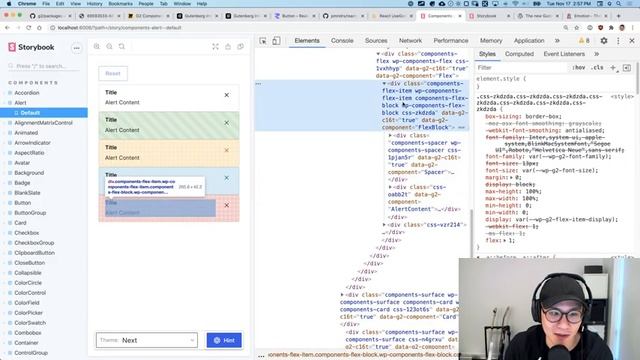Switch to Elements tab

[x=307, y=41]
